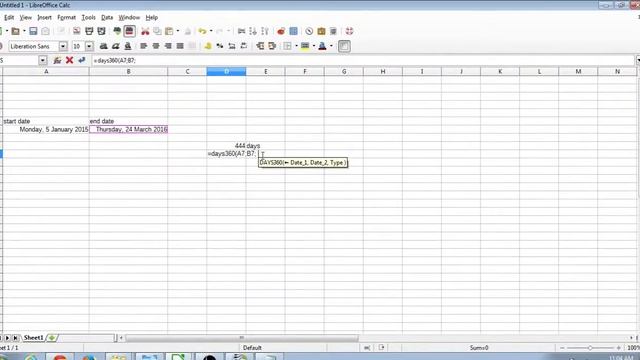This screenshot has width=640, height=360.
Task: Open the Edit menu
Action: coord(9,18)
